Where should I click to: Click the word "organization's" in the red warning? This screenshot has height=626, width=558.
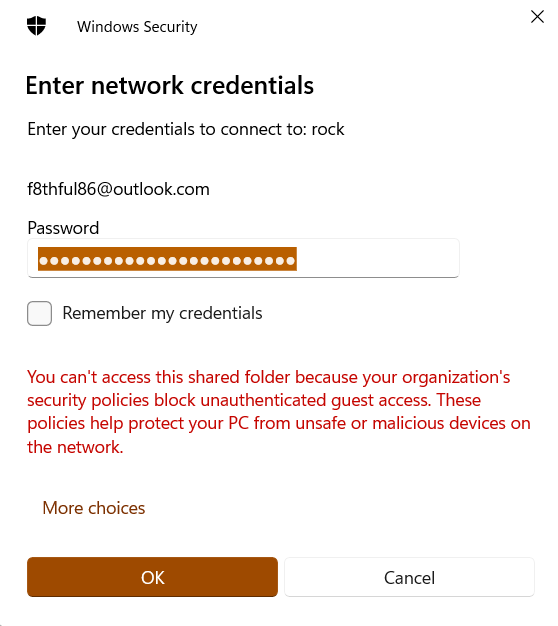pos(456,377)
